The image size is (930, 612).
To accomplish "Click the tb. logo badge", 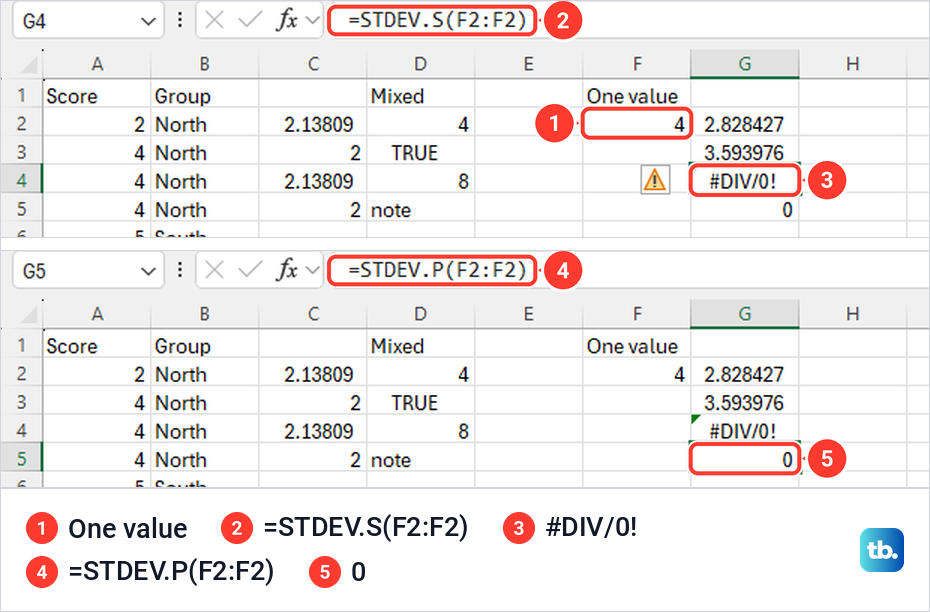I will (882, 550).
